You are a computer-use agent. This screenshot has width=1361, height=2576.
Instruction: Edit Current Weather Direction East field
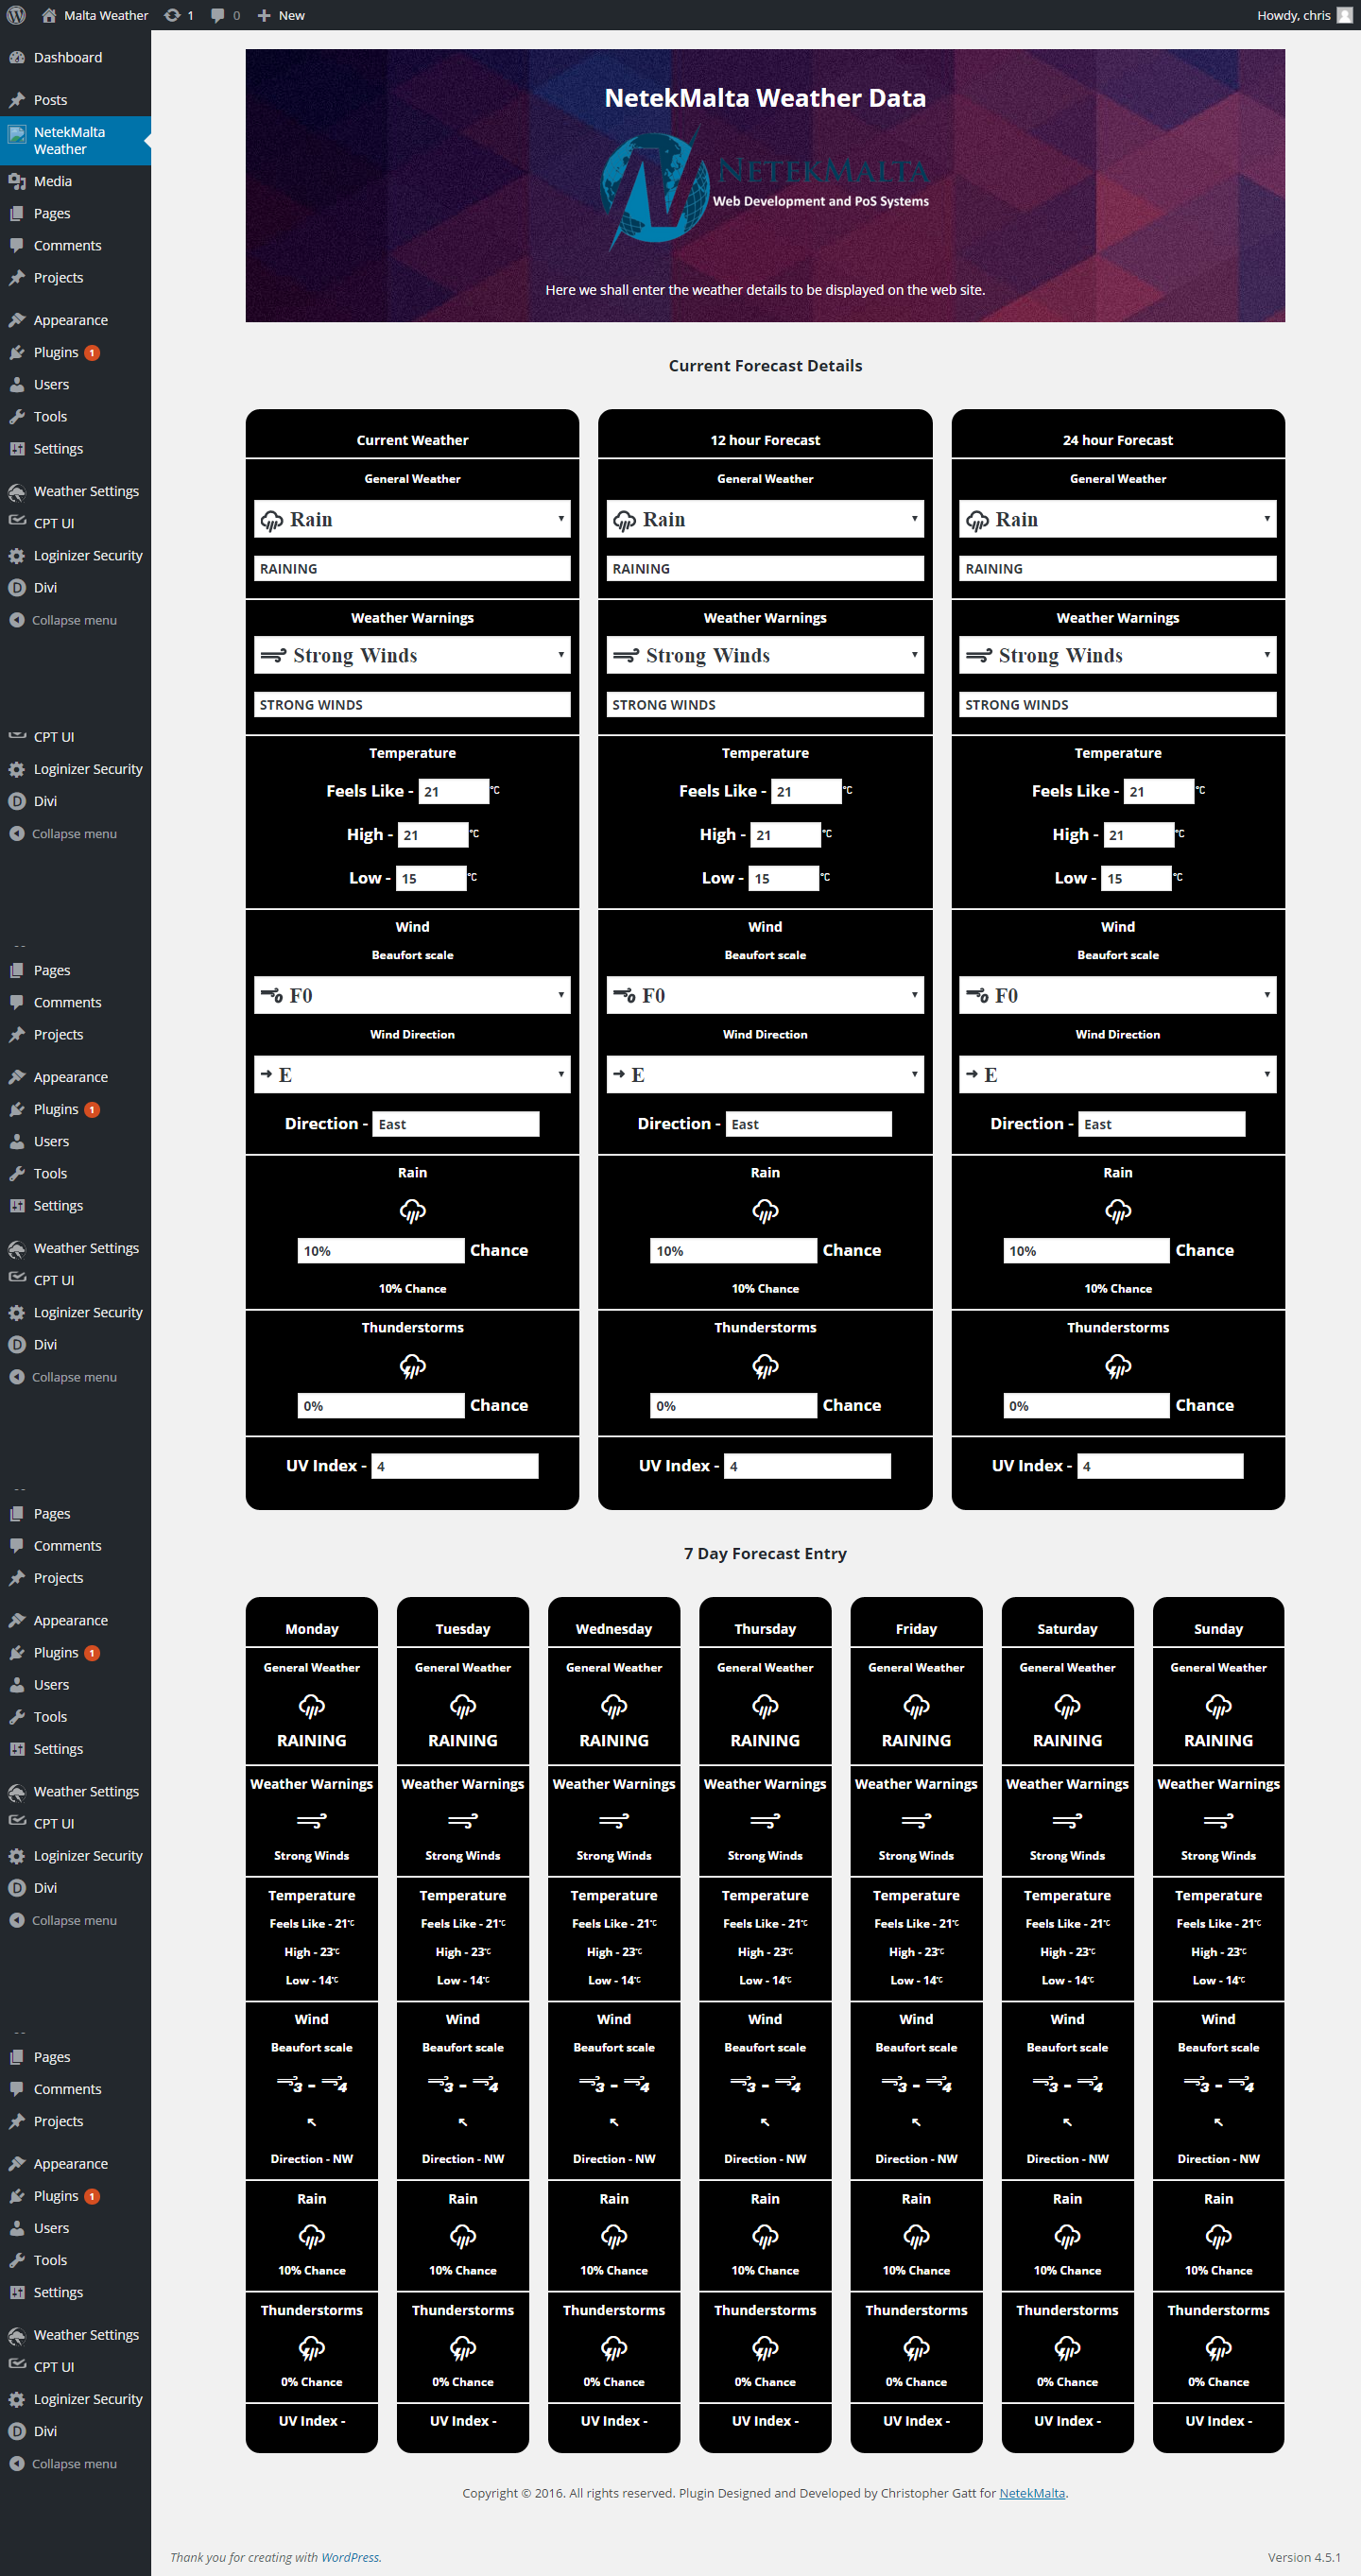pyautogui.click(x=456, y=1124)
